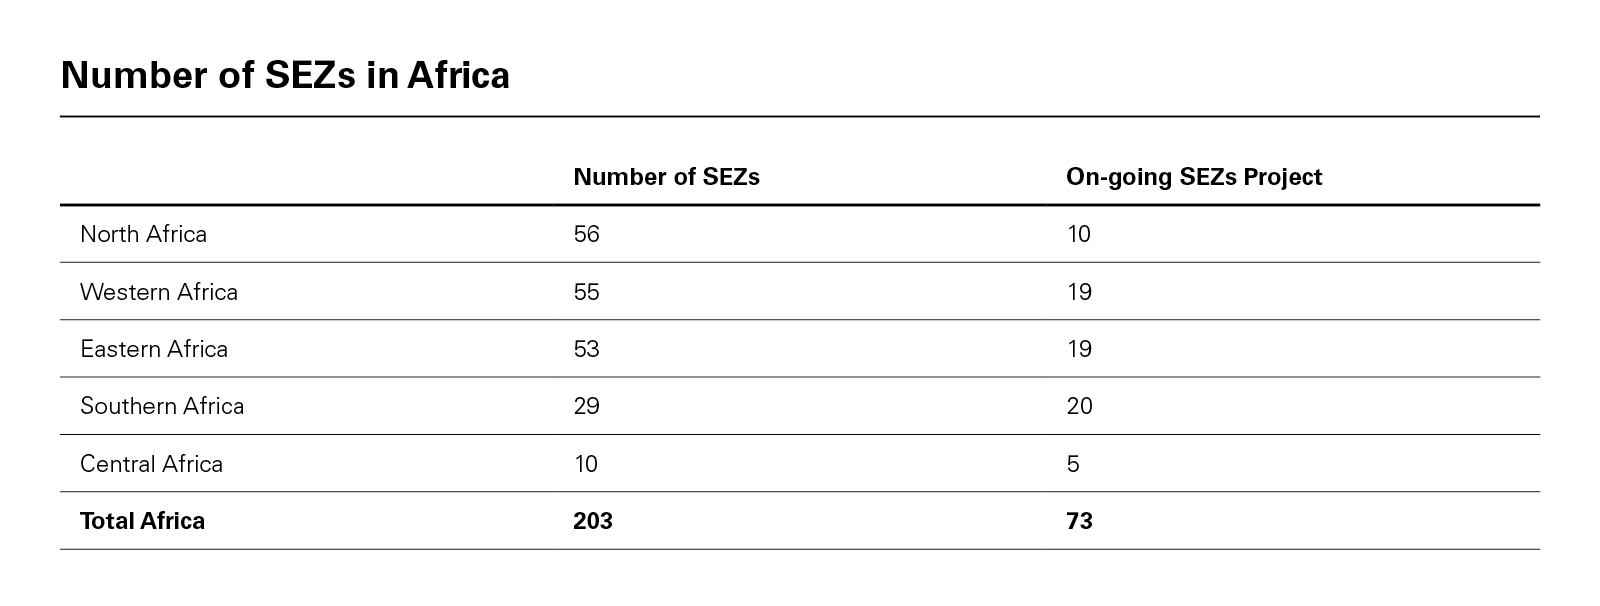The height and width of the screenshot is (606, 1600).
Task: Click North Africa's on-going projects value
Action: coord(1078,234)
